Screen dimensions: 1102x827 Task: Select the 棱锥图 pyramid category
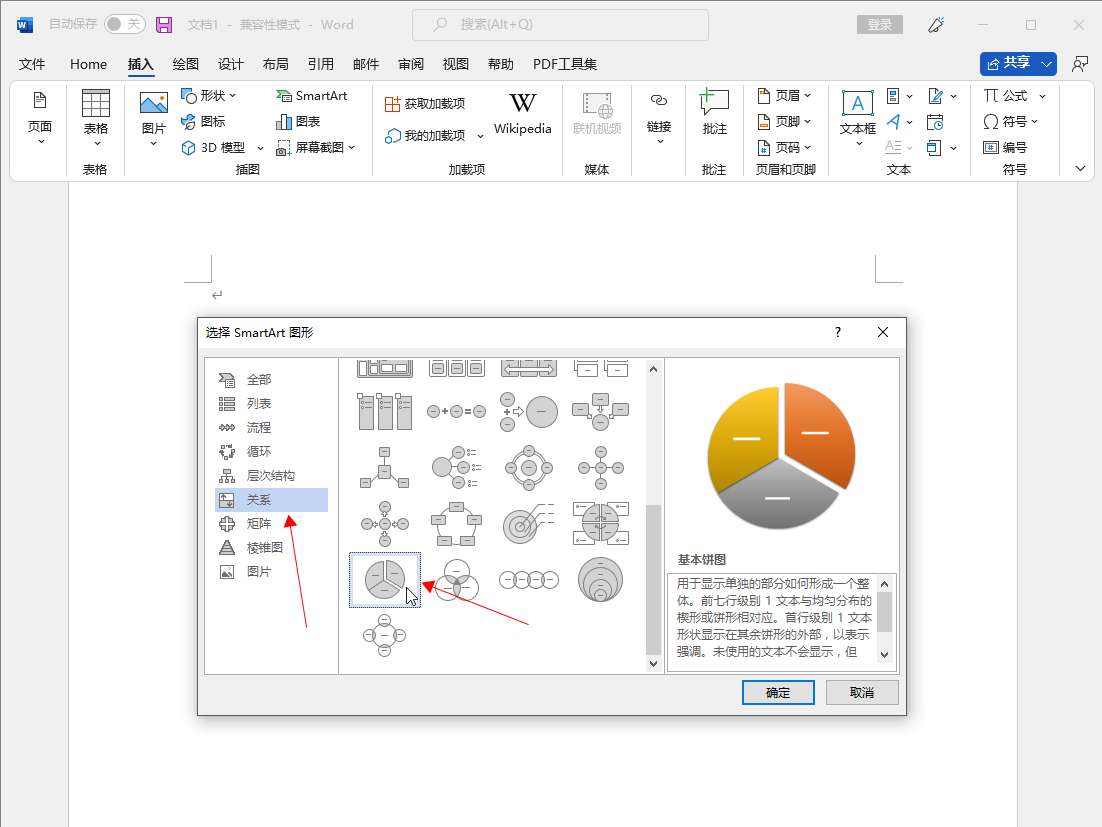pos(271,547)
